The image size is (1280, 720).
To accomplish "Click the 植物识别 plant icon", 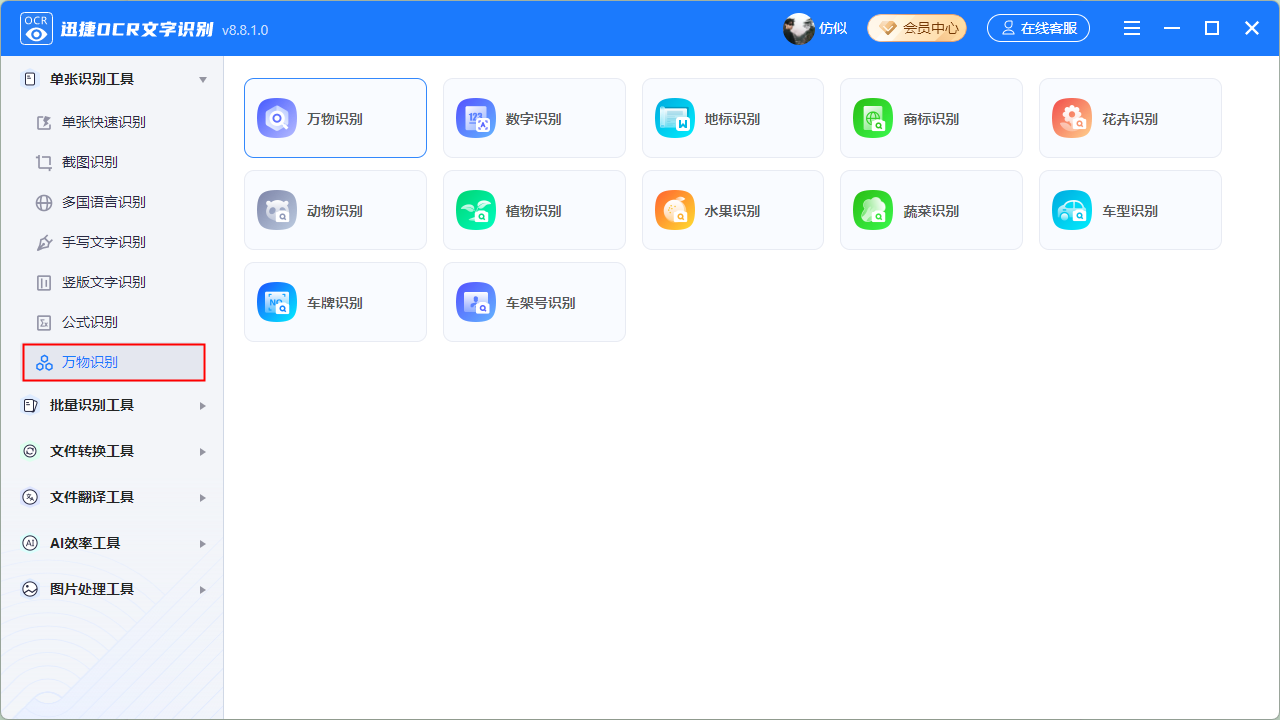I will point(476,210).
